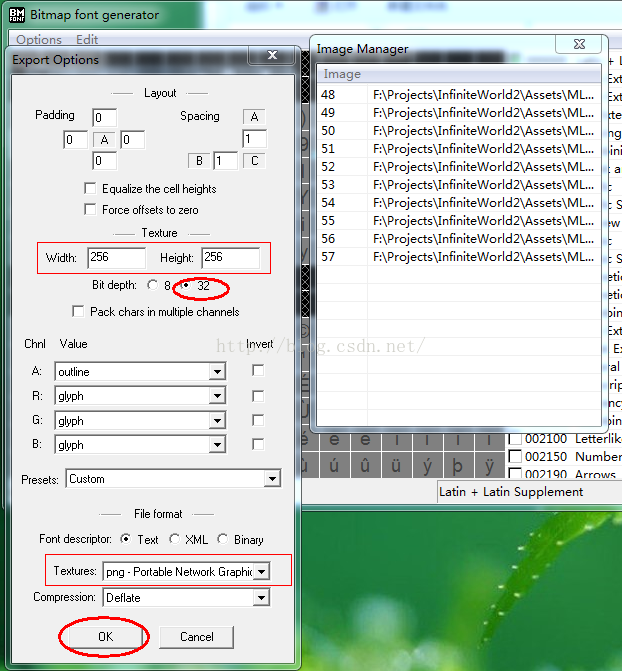Expand the Presets dropdown showing Custom

coord(173,478)
